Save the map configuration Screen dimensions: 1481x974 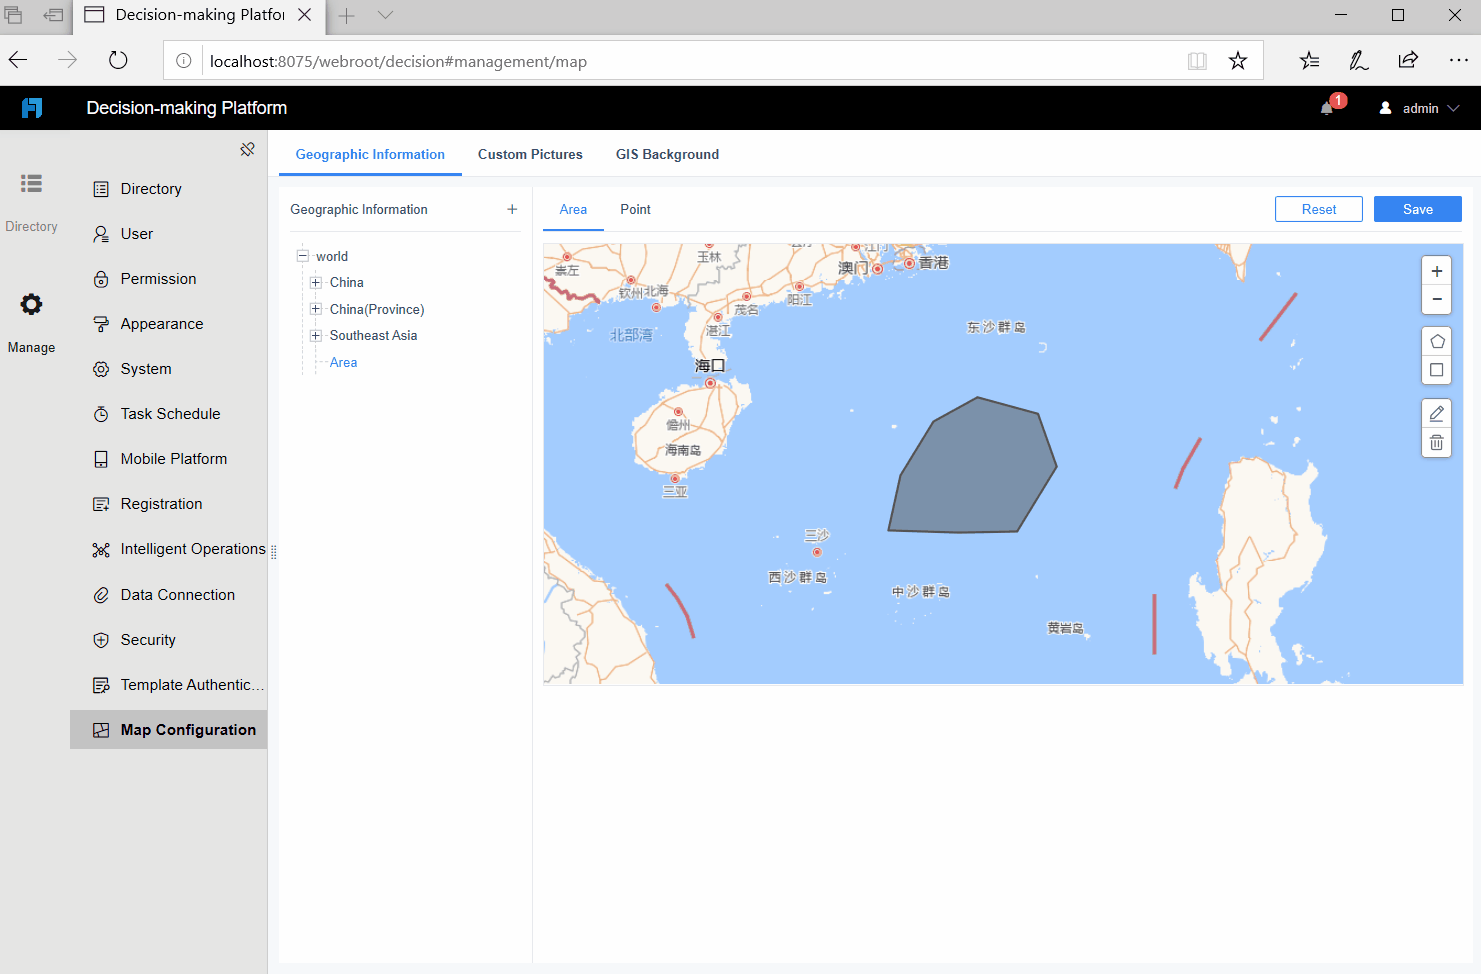point(1417,209)
